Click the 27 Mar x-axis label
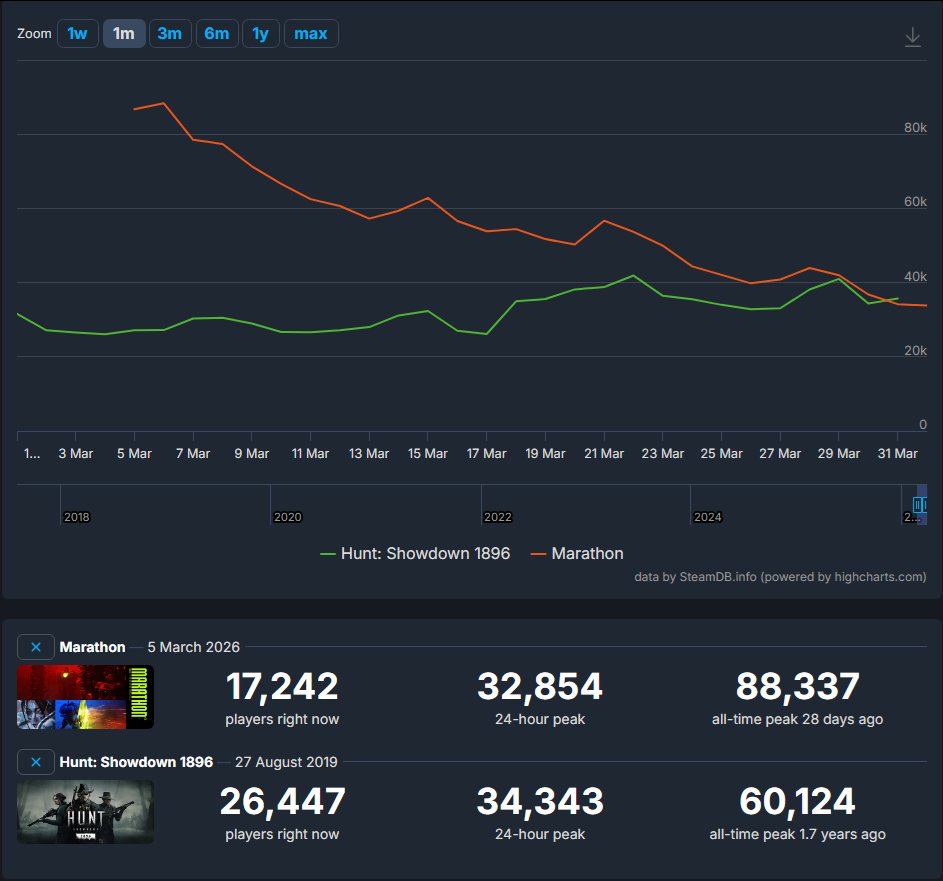This screenshot has width=943, height=881. tap(780, 453)
